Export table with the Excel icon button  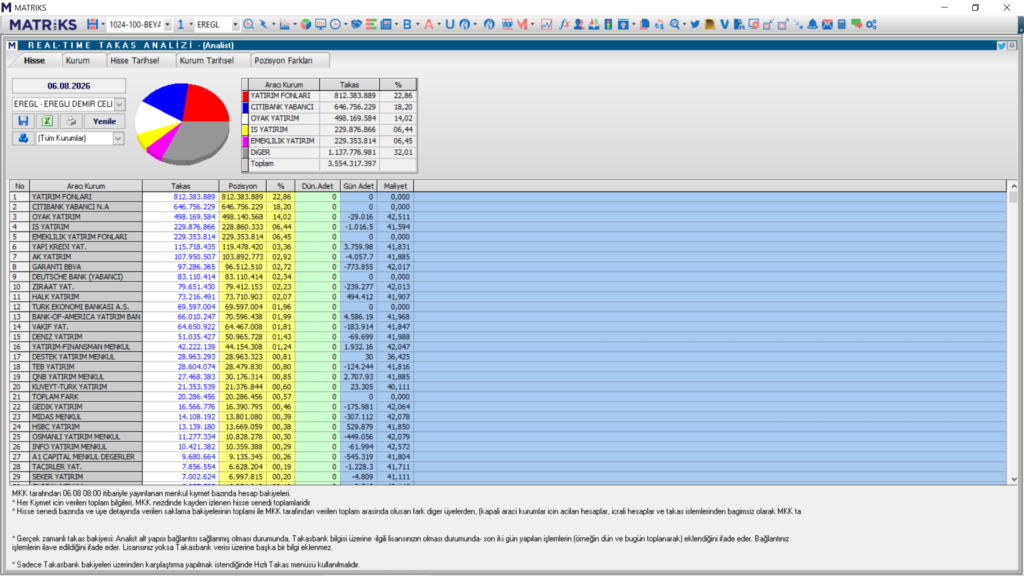point(47,121)
